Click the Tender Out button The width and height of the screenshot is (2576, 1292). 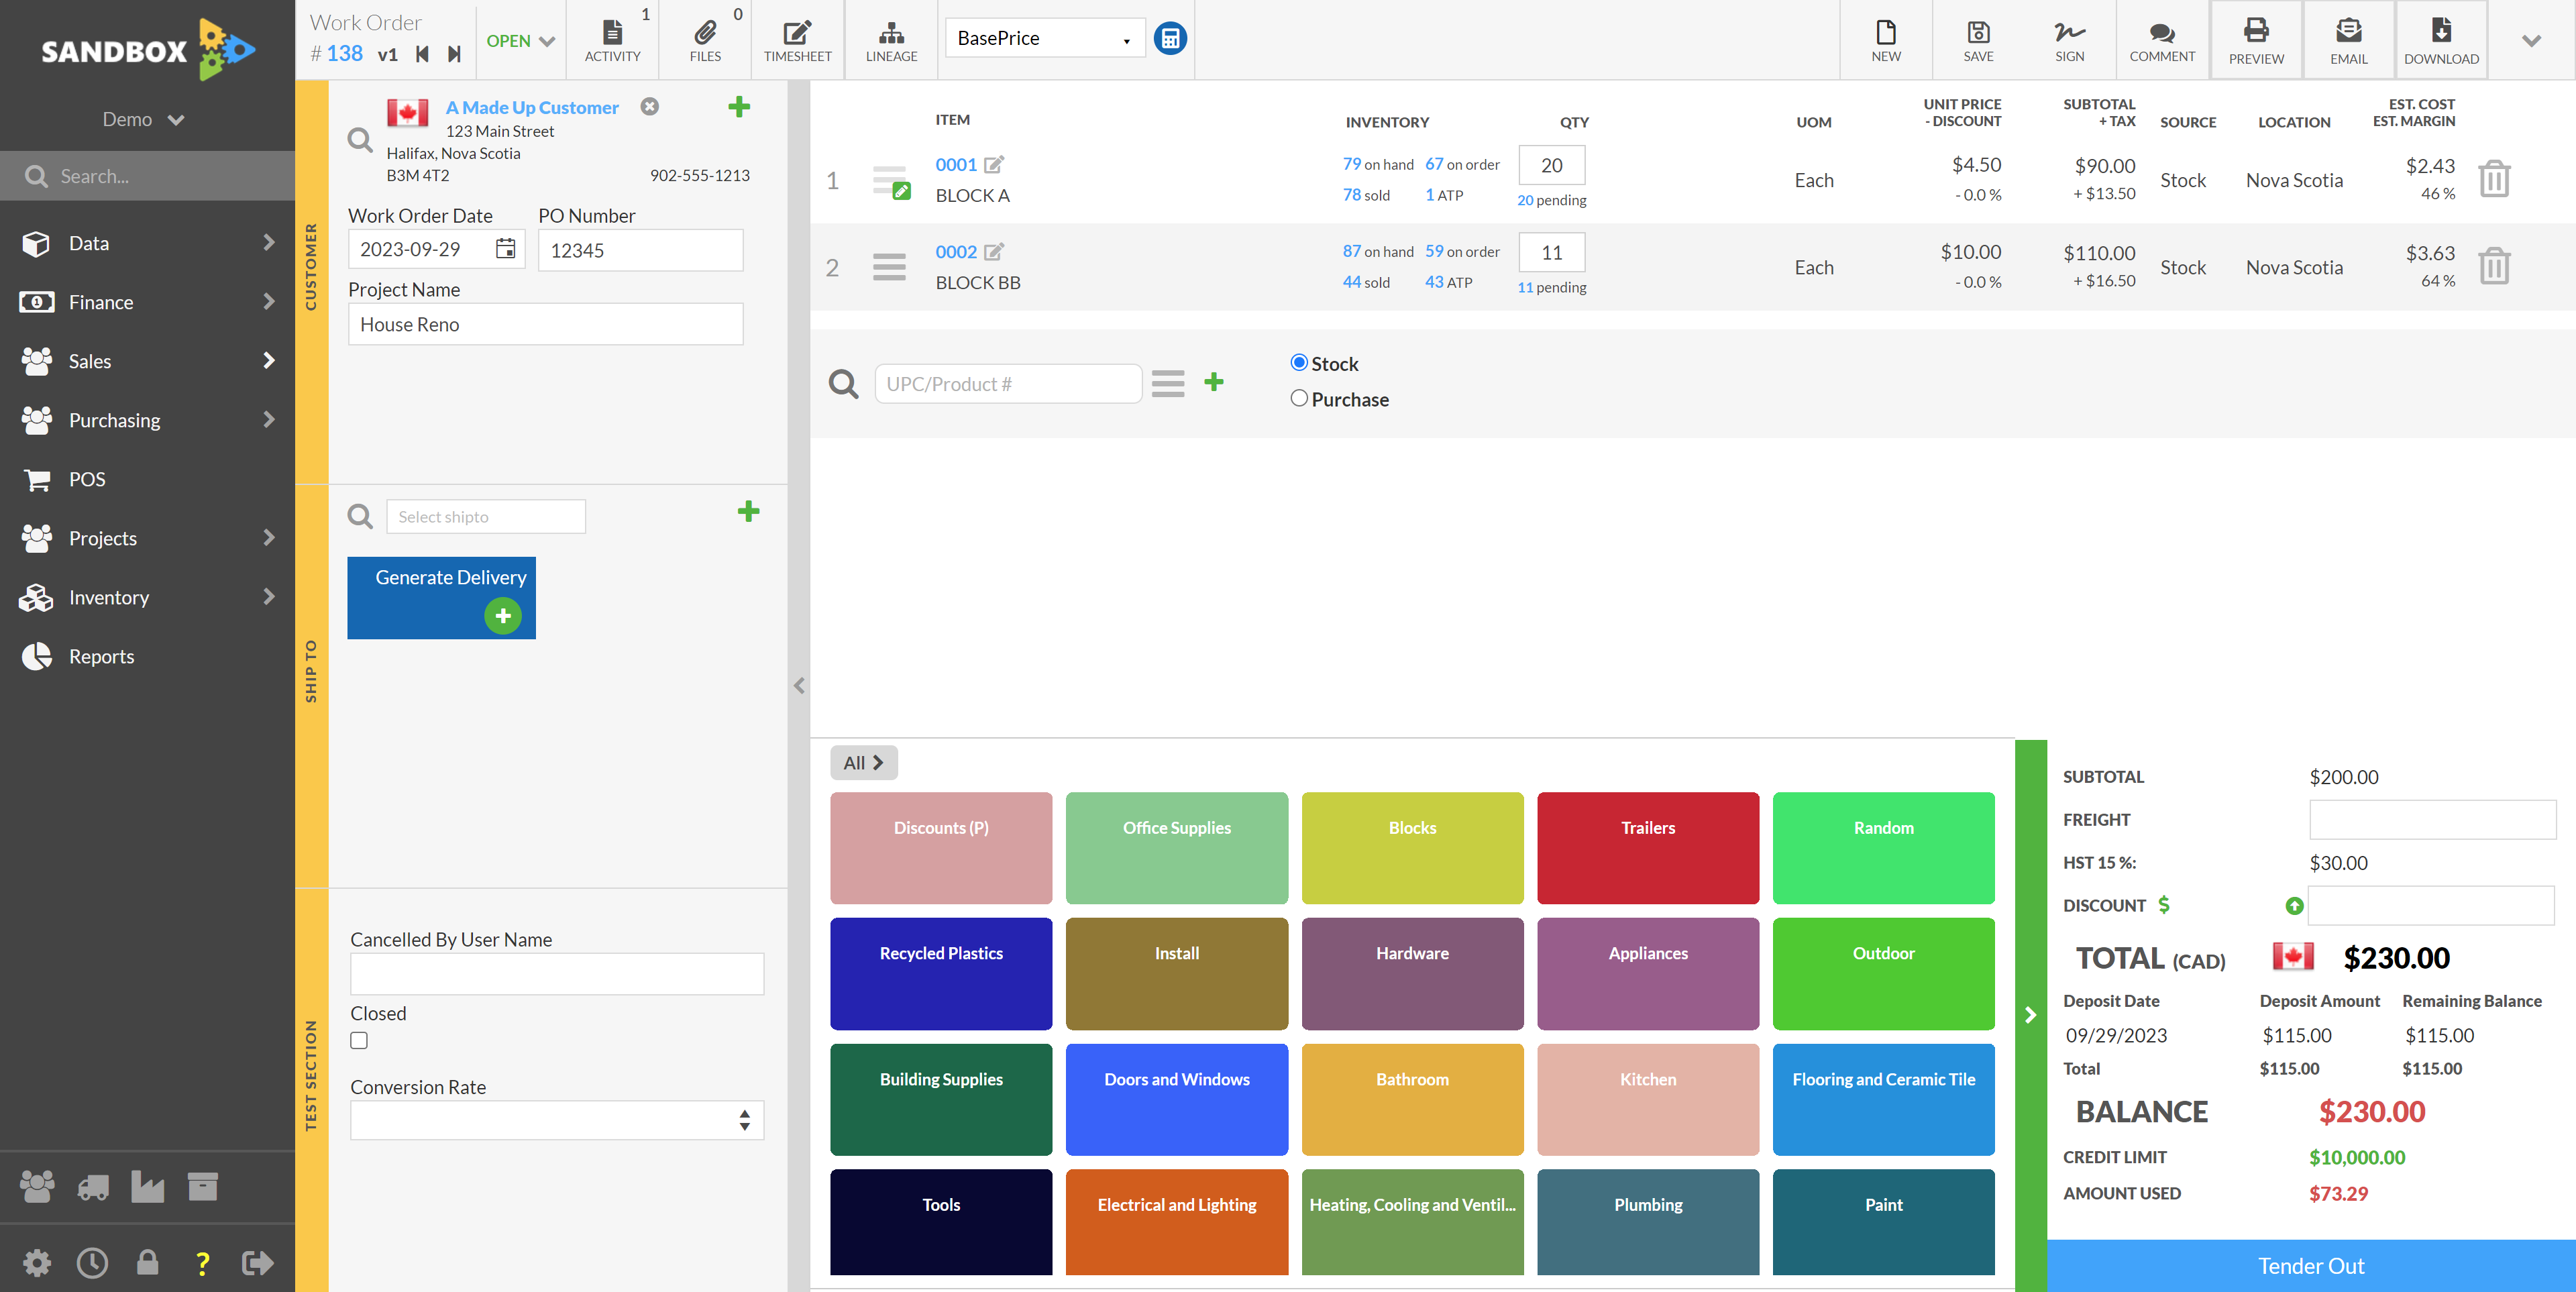[2310, 1265]
